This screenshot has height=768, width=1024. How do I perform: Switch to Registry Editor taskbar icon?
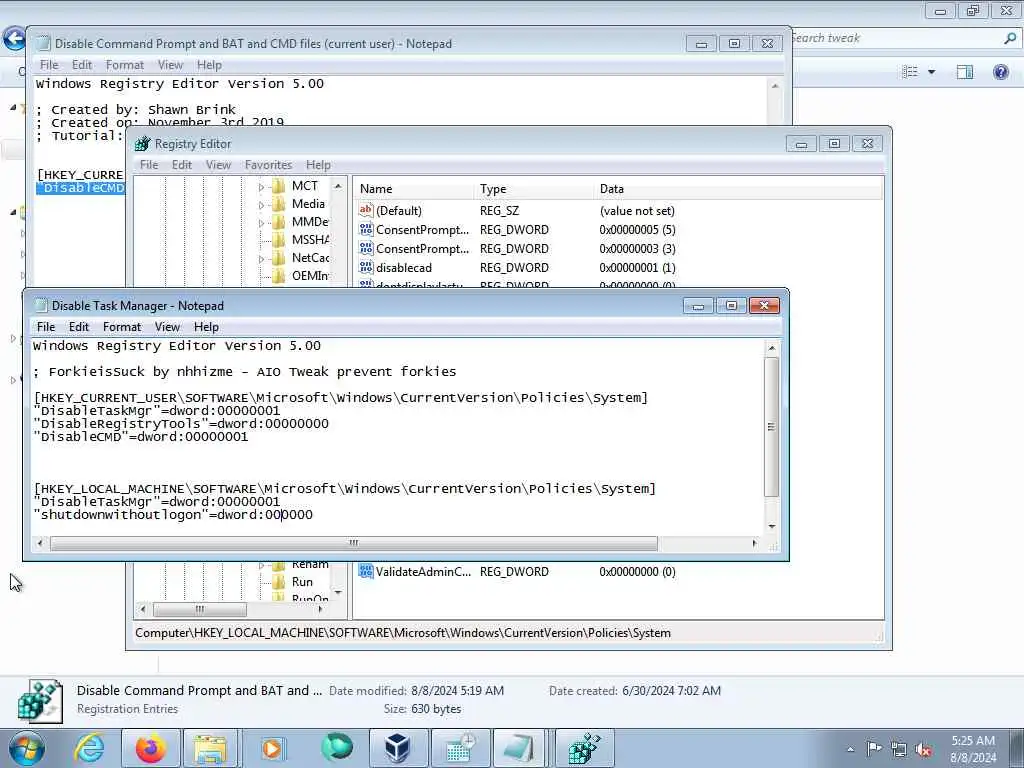(583, 748)
